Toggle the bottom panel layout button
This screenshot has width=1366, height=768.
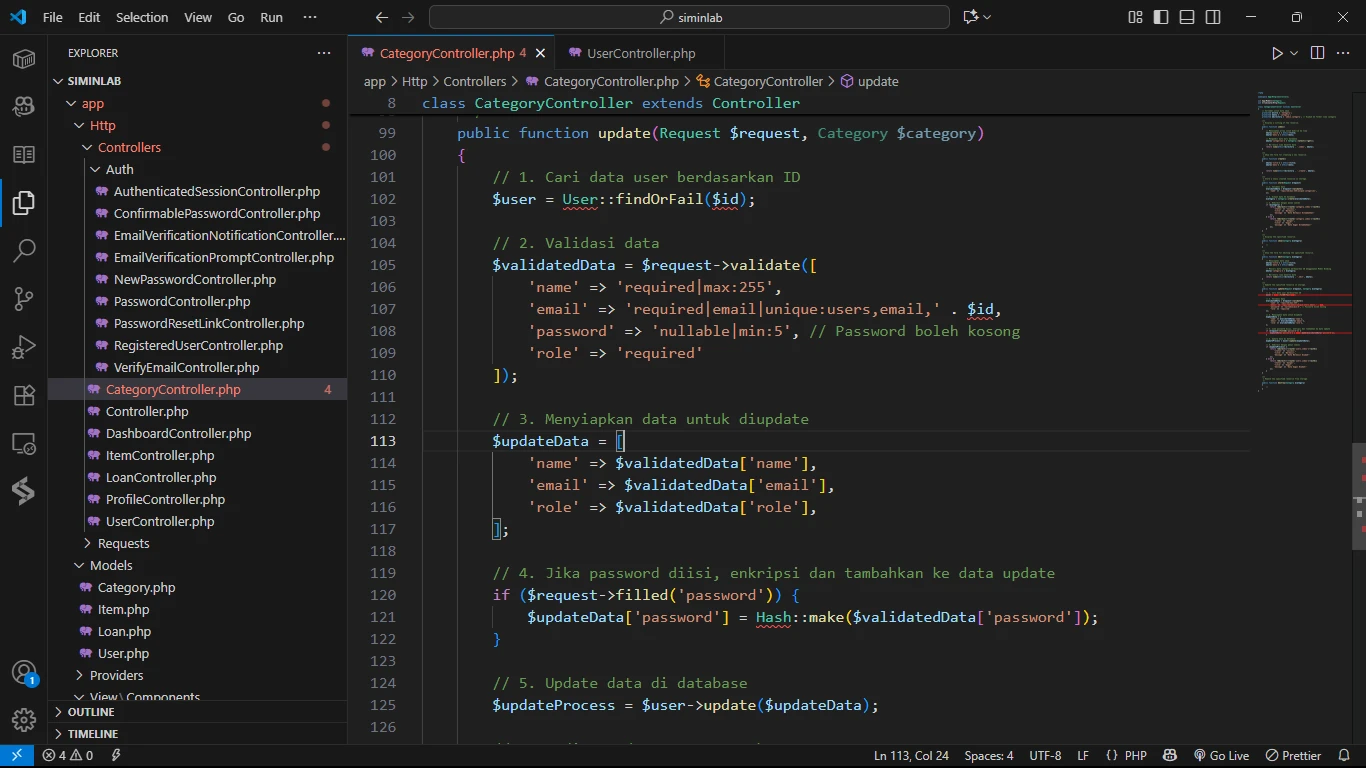coord(1187,17)
